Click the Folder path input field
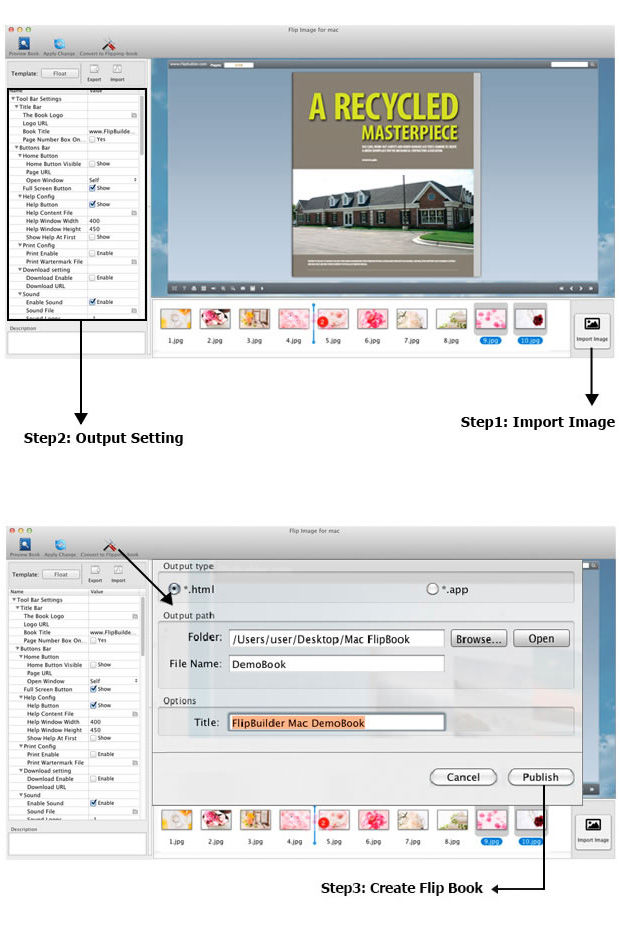This screenshot has height=935, width=620. pos(337,639)
